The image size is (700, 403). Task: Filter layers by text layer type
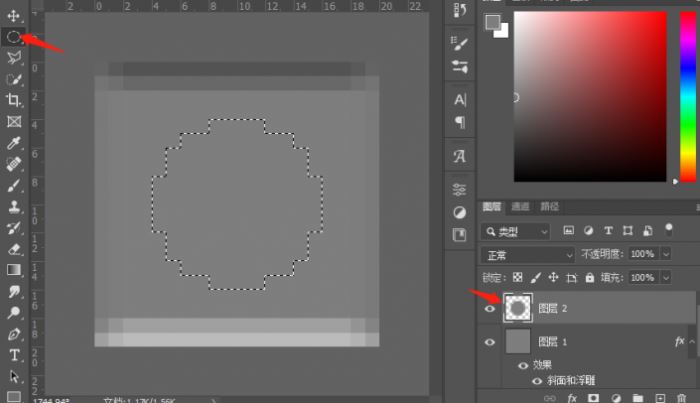click(608, 230)
